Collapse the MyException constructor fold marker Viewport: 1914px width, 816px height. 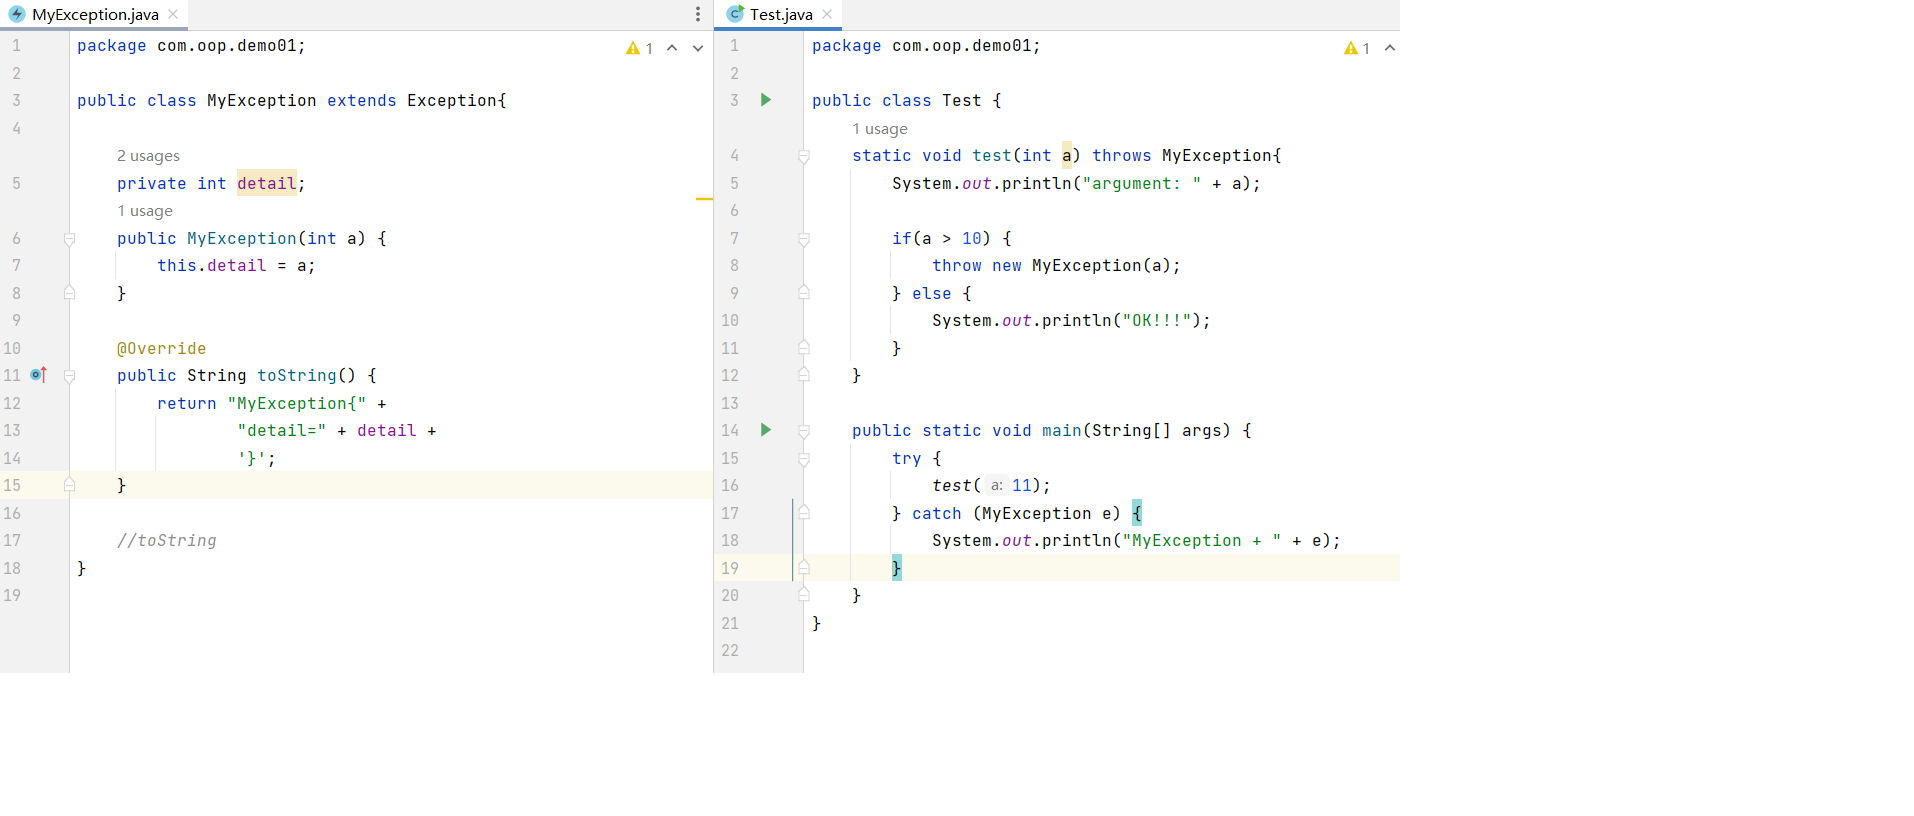tap(69, 239)
